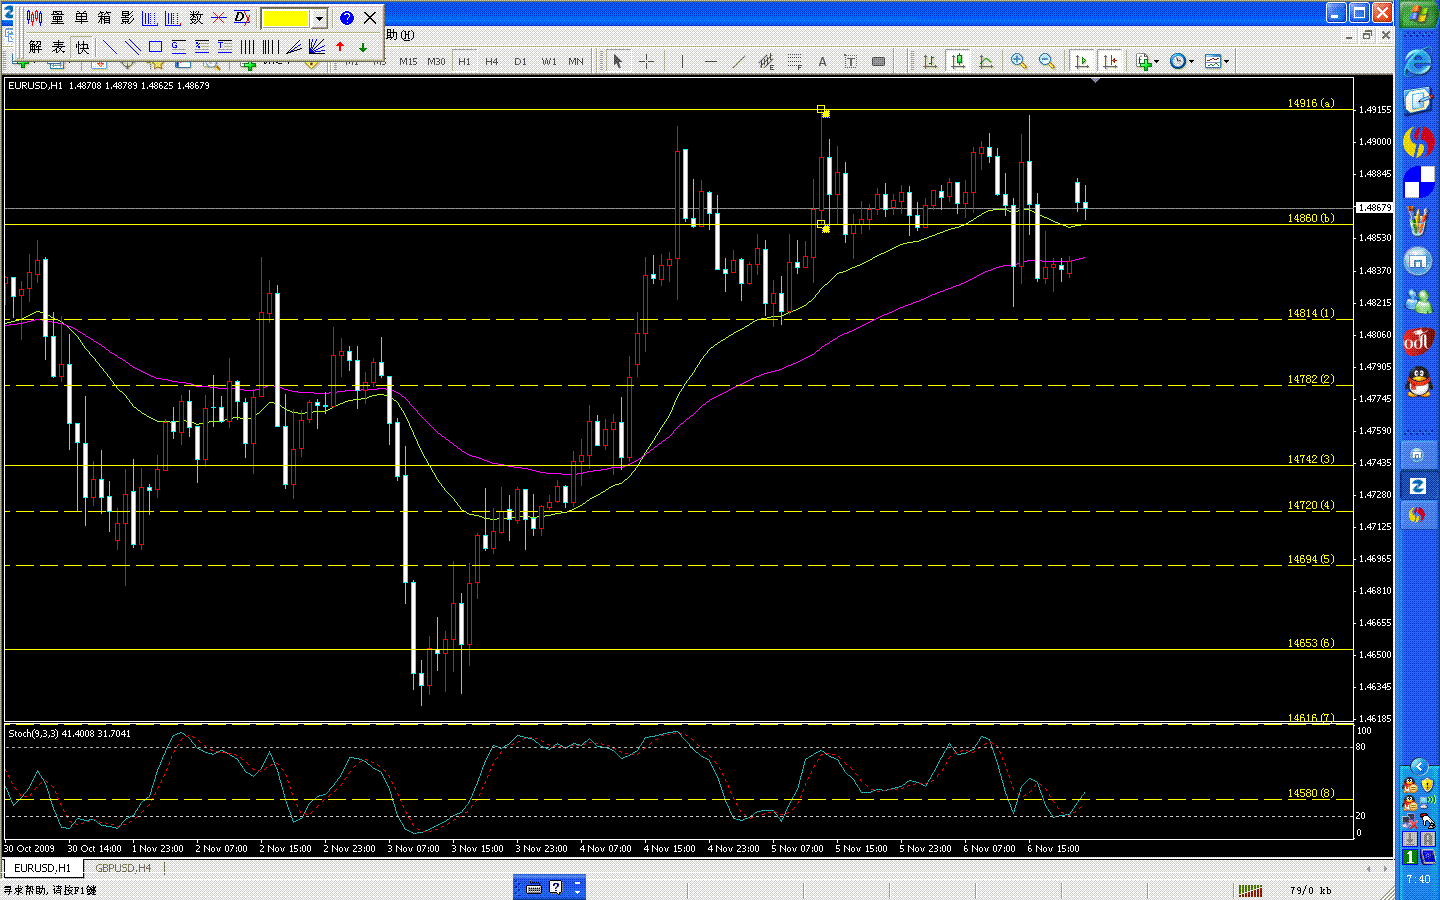Toggle chart auto scroll
1440x900 pixels.
tap(1082, 62)
